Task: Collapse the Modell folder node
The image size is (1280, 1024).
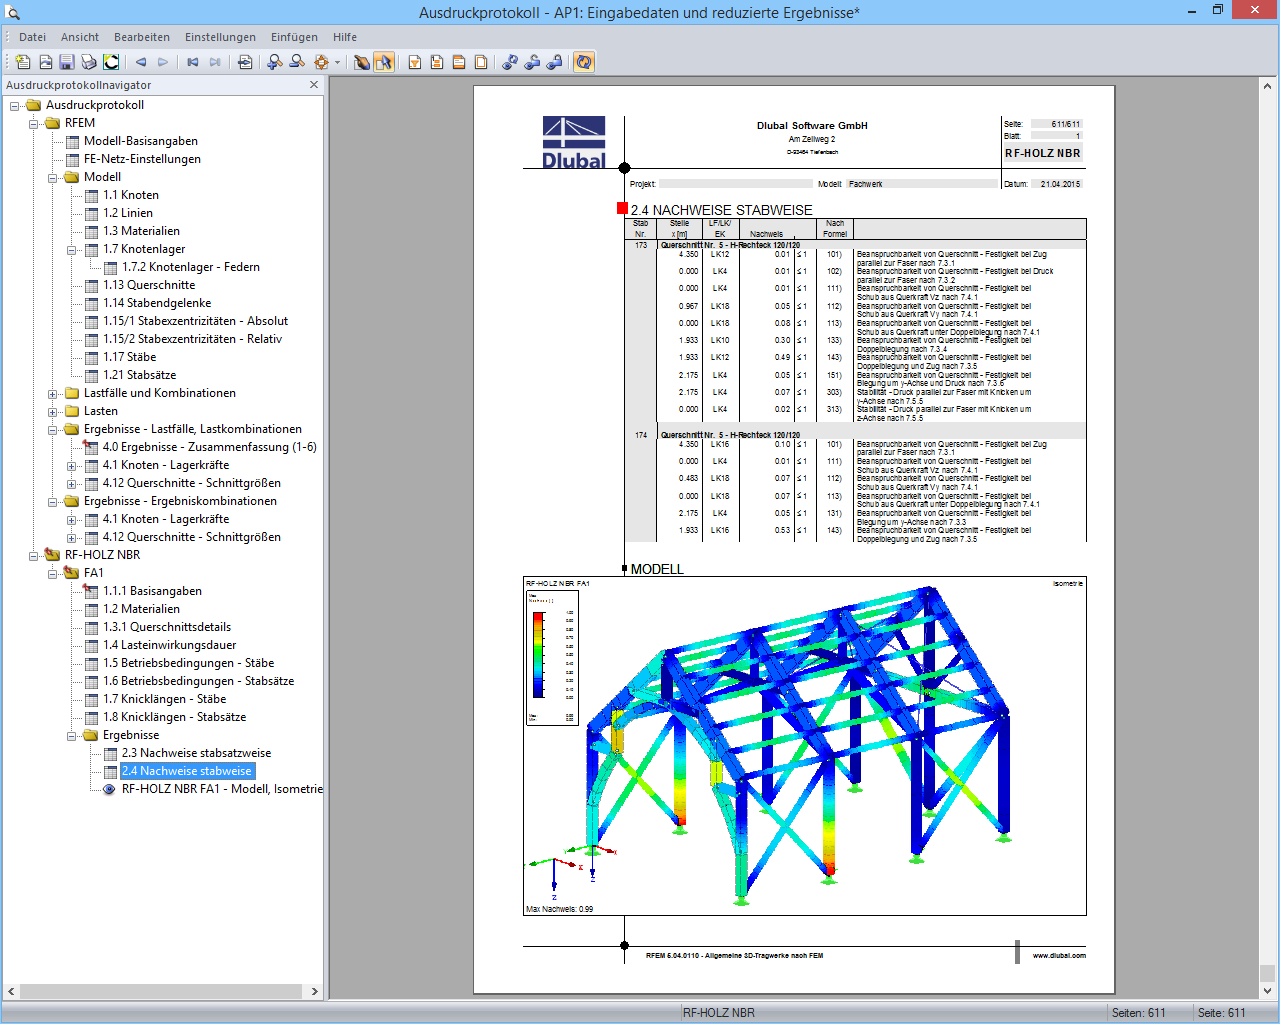Action: point(53,177)
